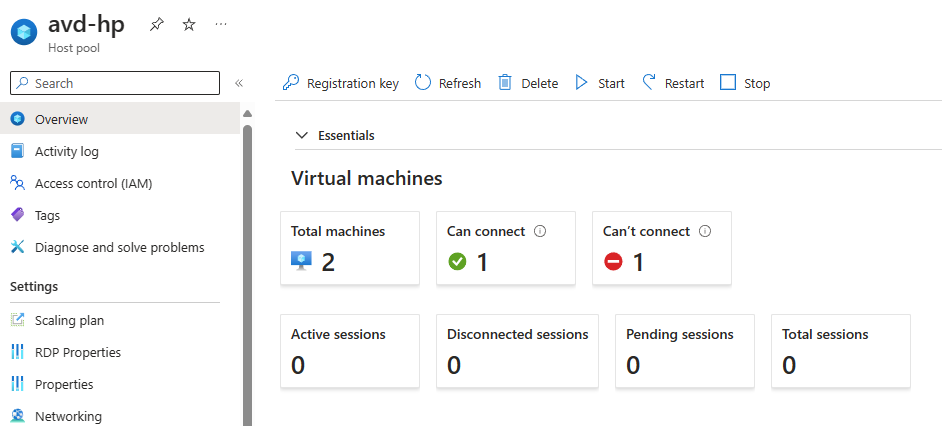The width and height of the screenshot is (942, 426).
Task: Click the Disconnected sessions value 0
Action: [454, 365]
